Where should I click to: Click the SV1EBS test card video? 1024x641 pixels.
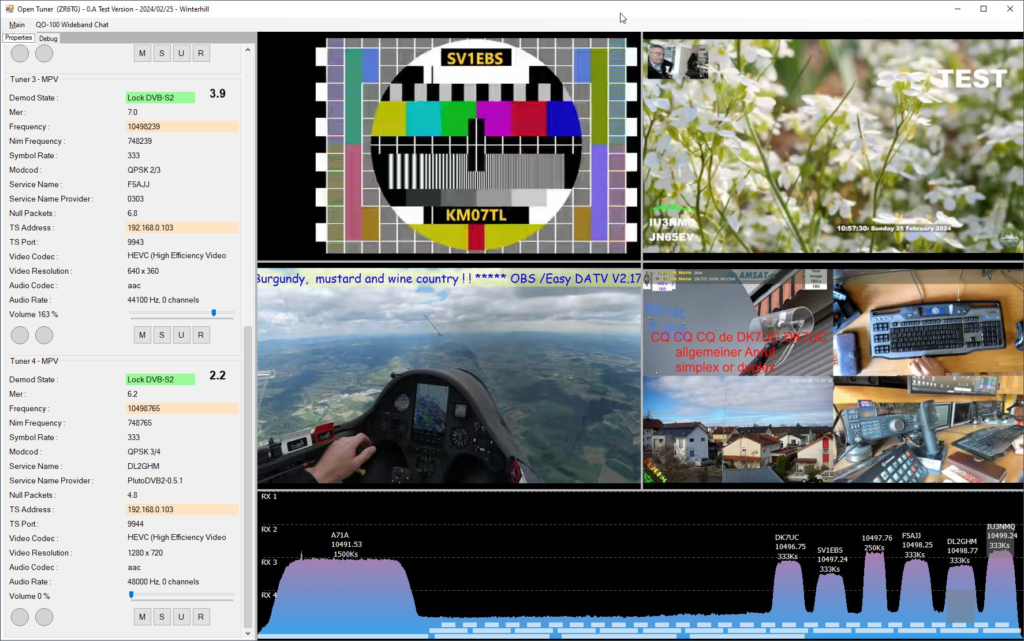(476, 145)
